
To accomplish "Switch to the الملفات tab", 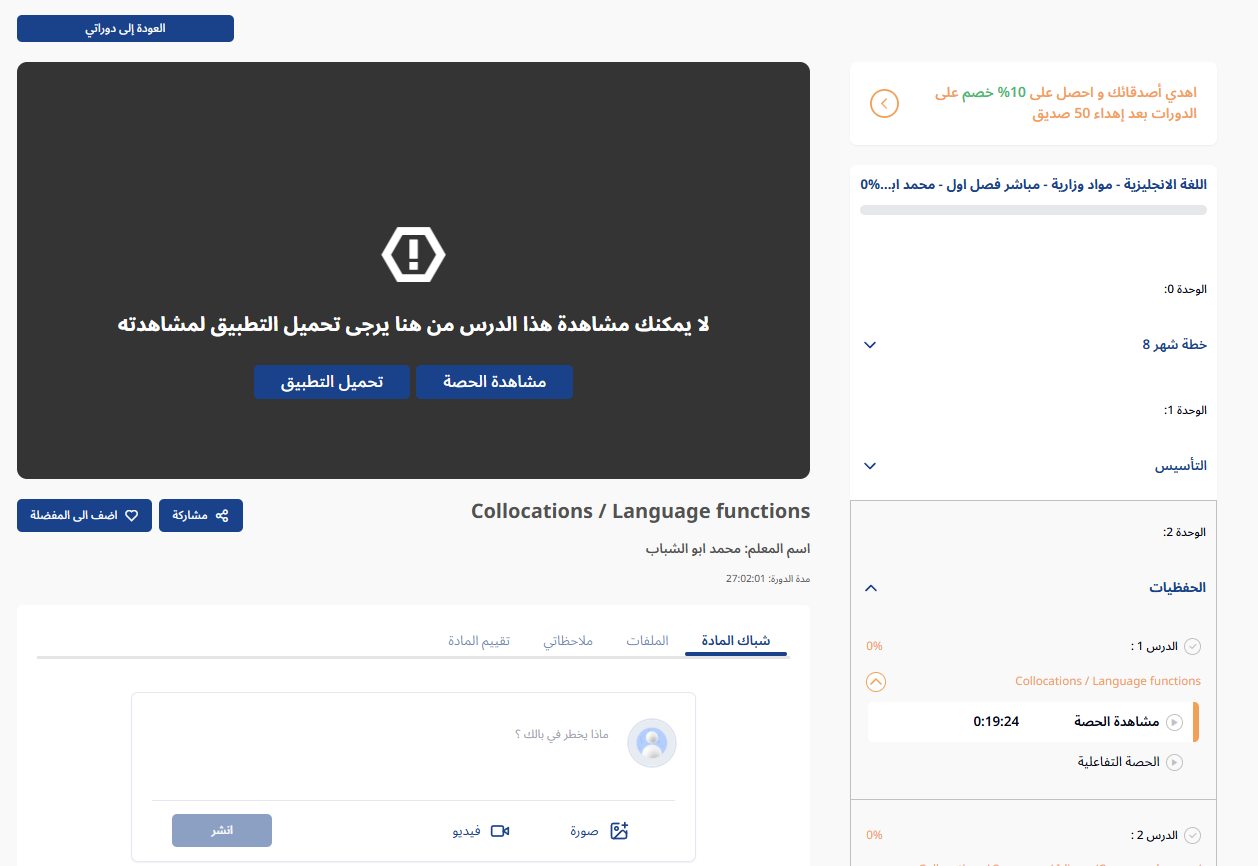I will (648, 640).
